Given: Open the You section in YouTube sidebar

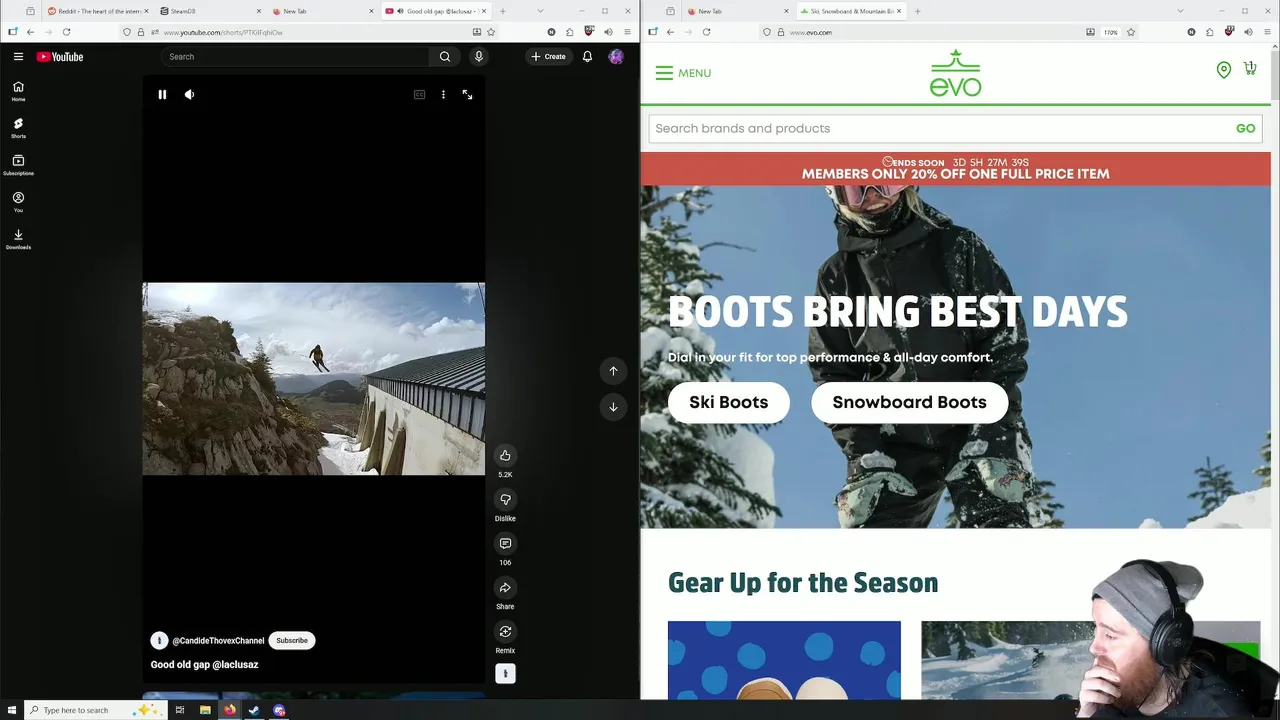Looking at the screenshot, I should tap(18, 202).
